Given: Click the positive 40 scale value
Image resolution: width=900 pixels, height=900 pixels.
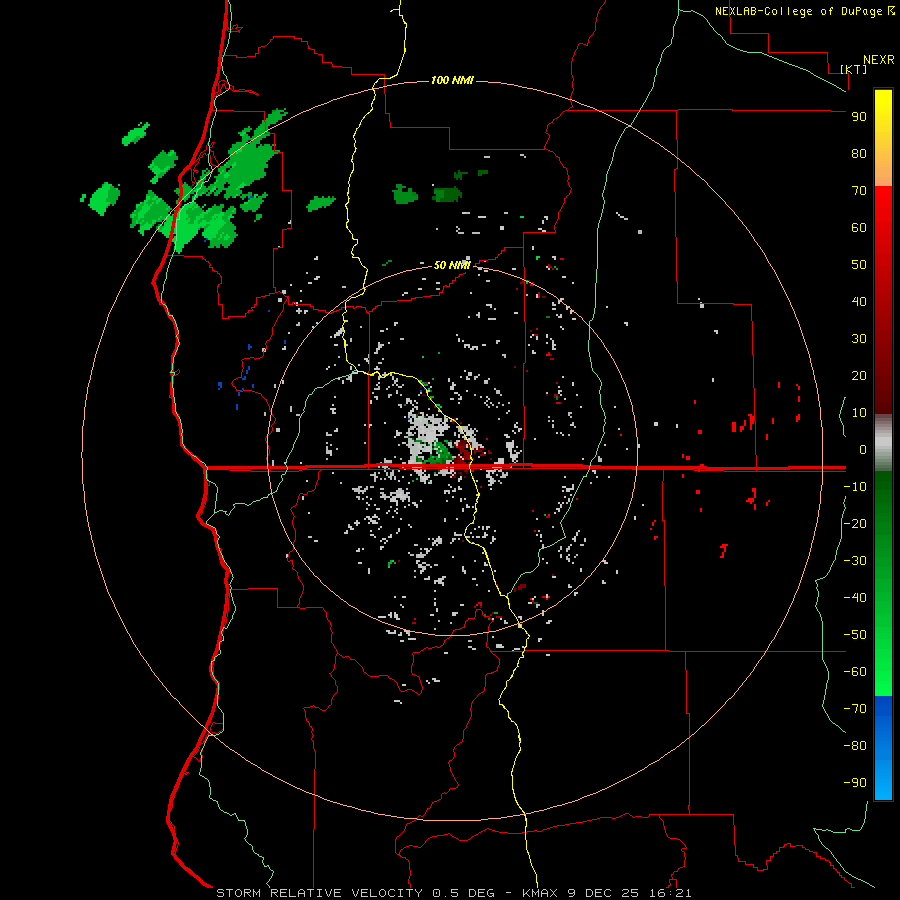Looking at the screenshot, I should [859, 302].
